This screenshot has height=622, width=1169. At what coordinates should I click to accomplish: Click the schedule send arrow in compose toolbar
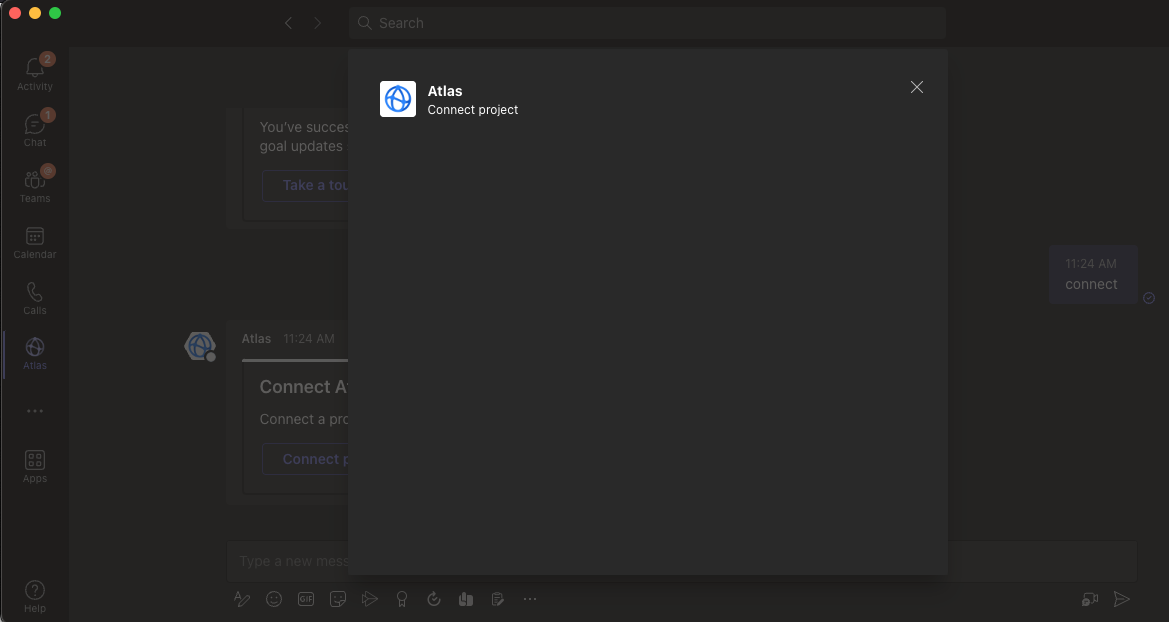pyautogui.click(x=370, y=599)
